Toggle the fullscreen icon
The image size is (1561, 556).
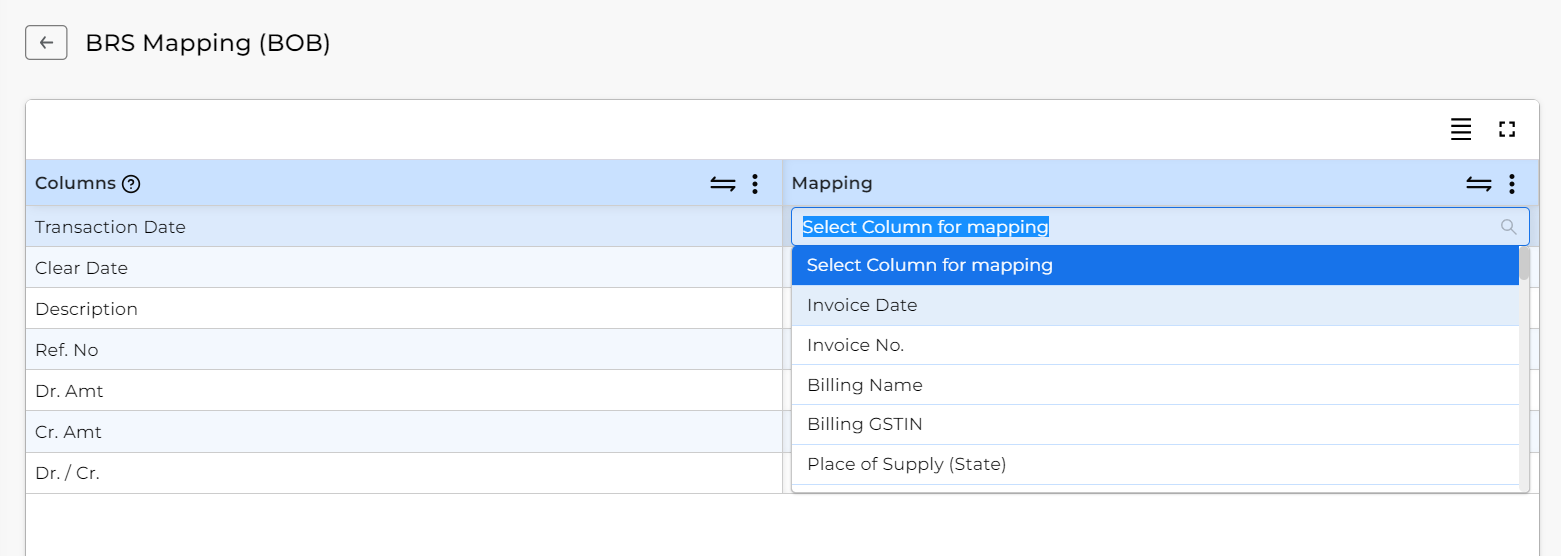tap(1507, 129)
